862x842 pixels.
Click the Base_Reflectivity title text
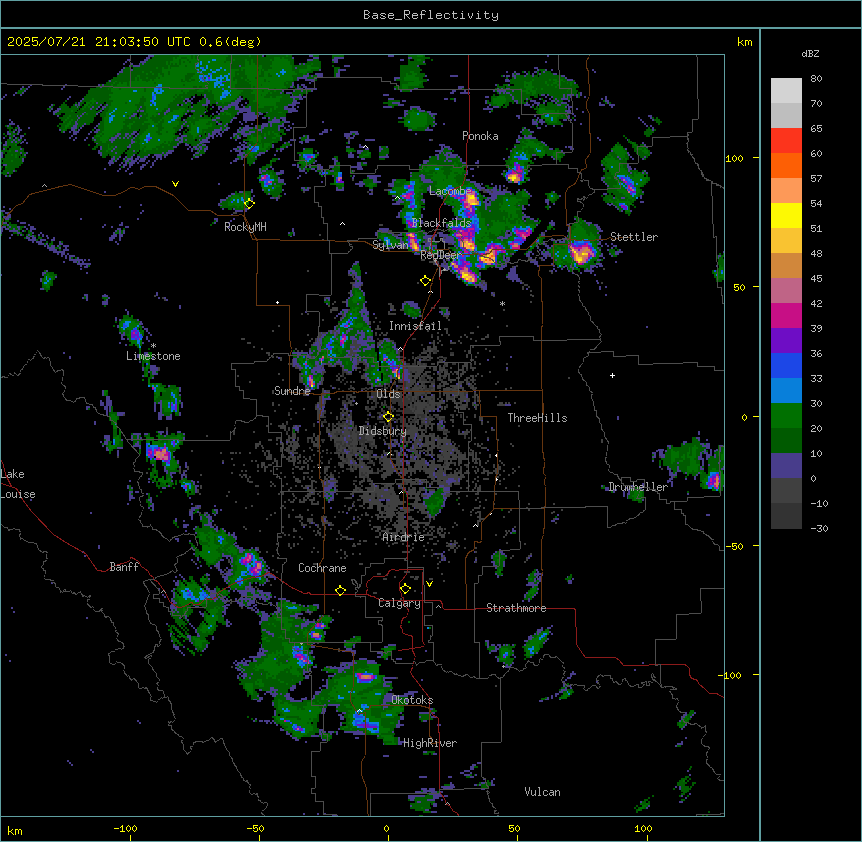point(430,15)
